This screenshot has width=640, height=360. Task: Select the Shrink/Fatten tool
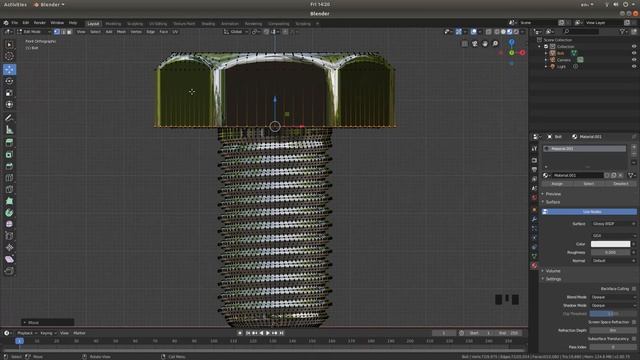click(9, 247)
